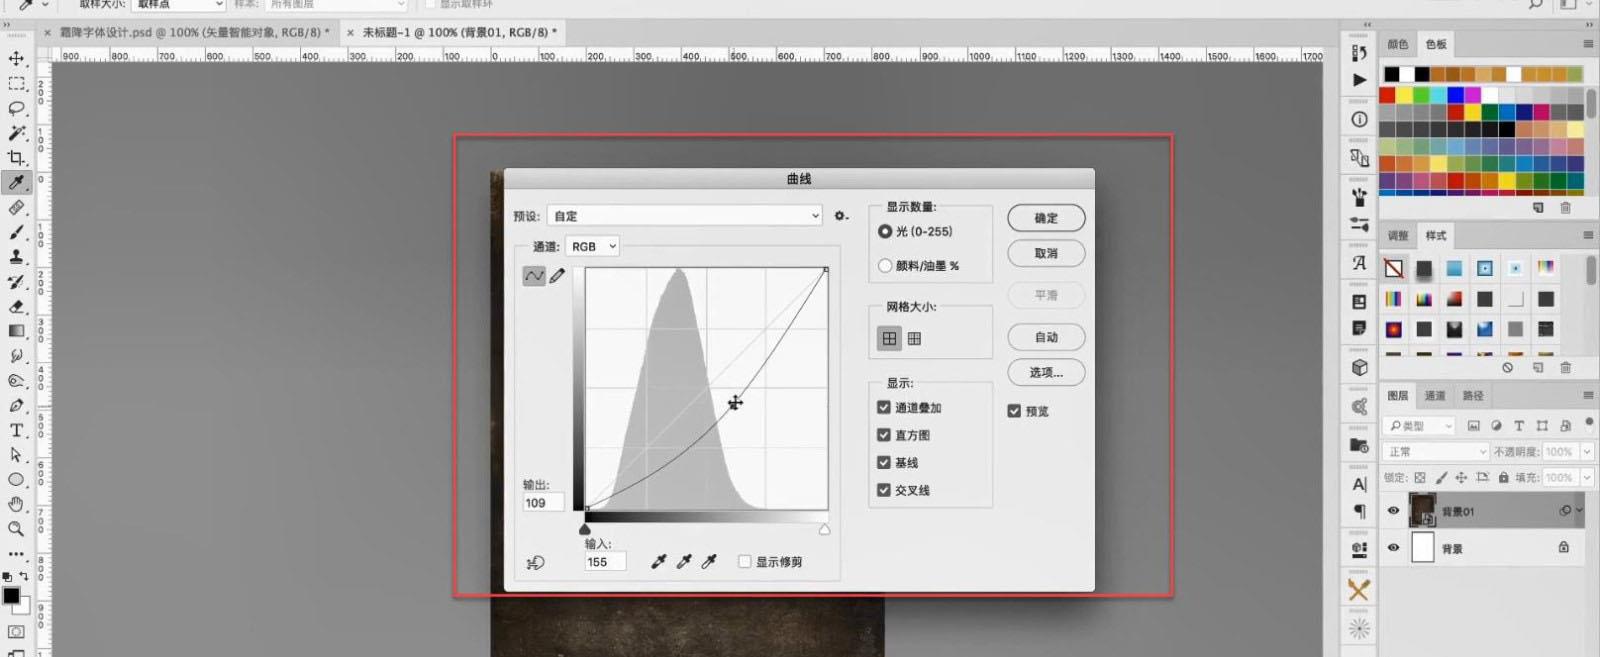Switch to the 颜色 Color tab
The width and height of the screenshot is (1600, 657).
[x=1397, y=44]
